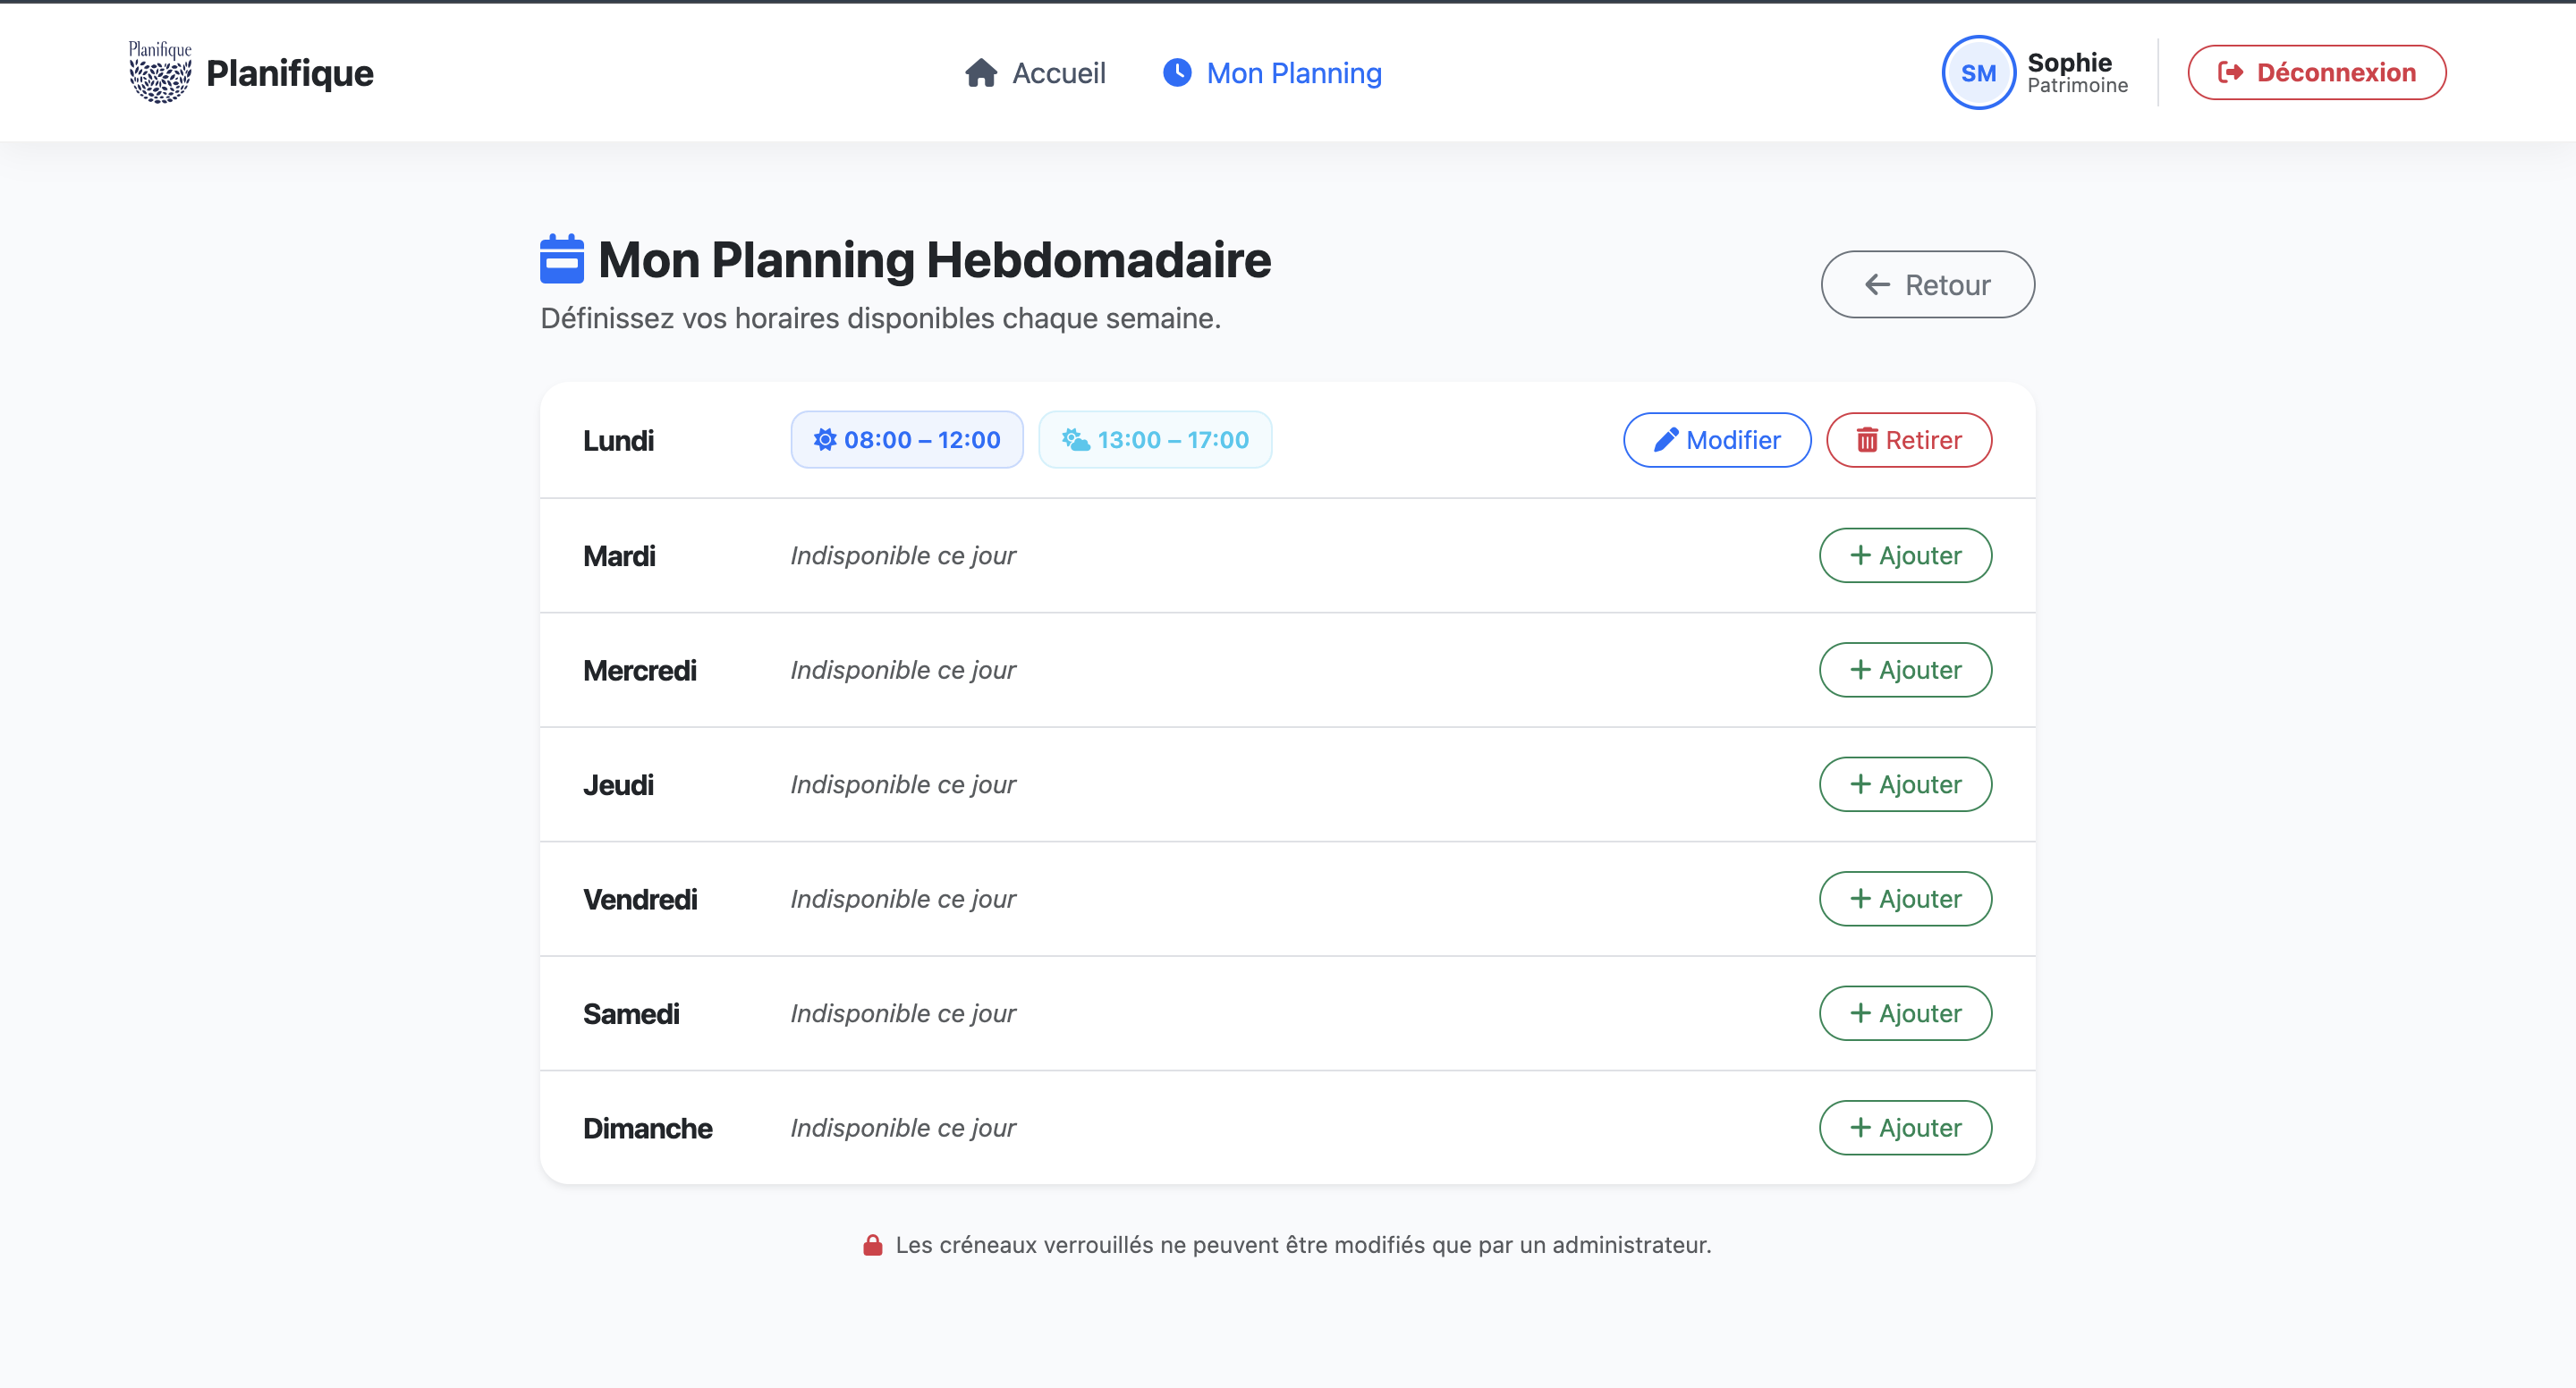Add availability for Vendredi
The height and width of the screenshot is (1388, 2576).
point(1905,899)
